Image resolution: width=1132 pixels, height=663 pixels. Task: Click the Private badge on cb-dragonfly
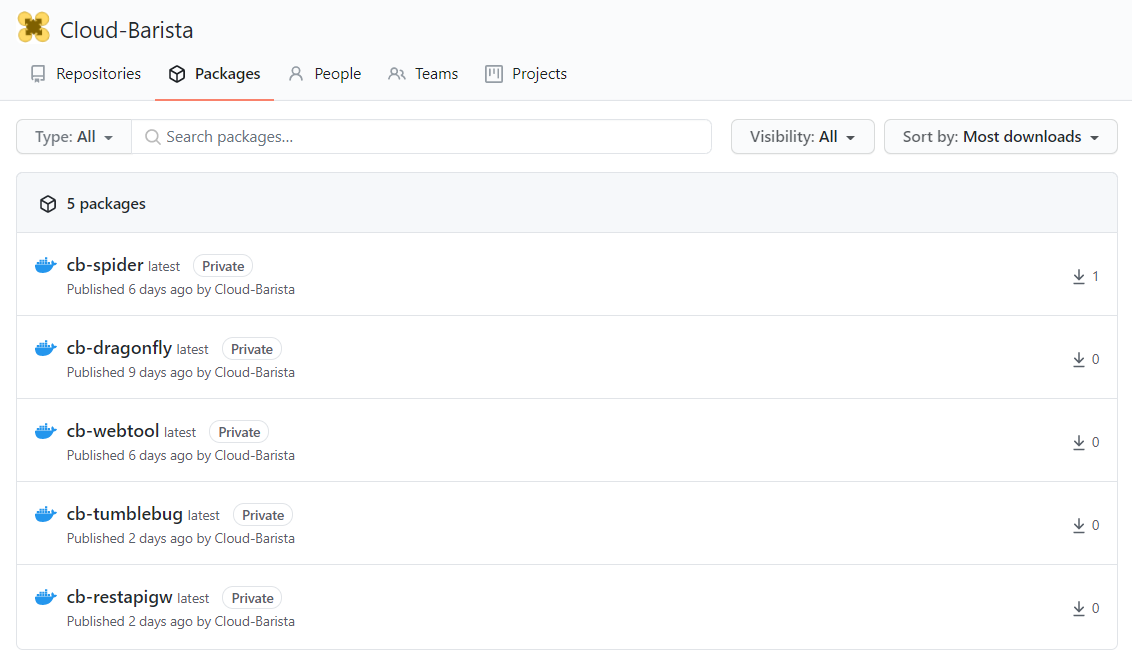(251, 349)
